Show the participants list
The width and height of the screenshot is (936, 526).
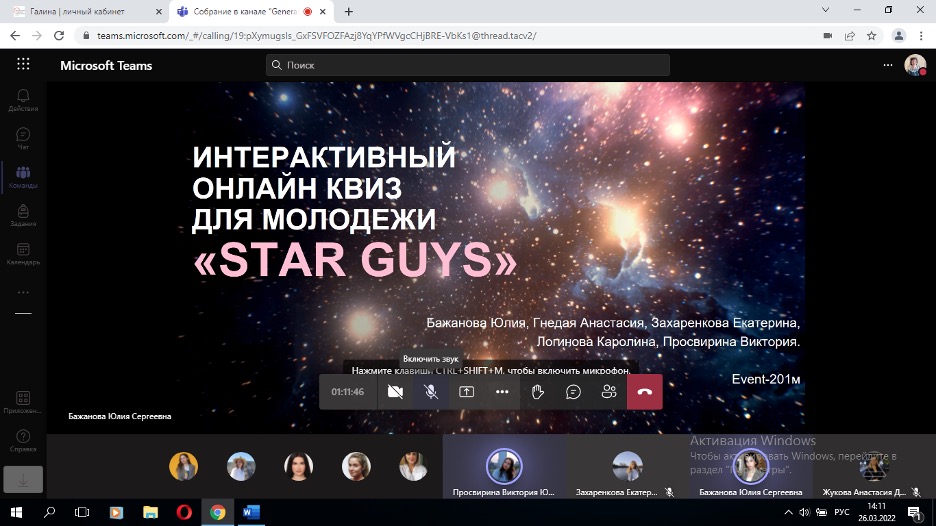click(x=609, y=392)
